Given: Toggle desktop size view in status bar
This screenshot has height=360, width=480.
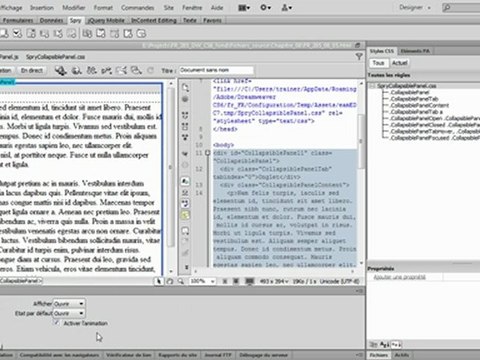Looking at the screenshot, I should pos(249,281).
